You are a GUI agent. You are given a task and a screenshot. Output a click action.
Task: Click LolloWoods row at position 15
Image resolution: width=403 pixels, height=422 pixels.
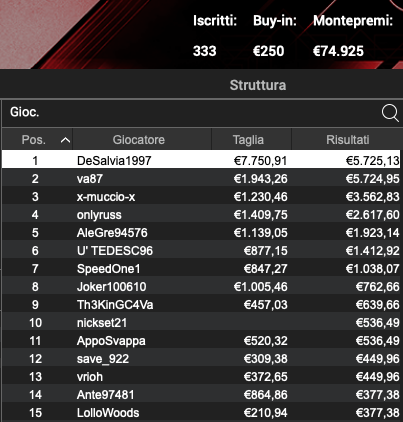coord(202,413)
